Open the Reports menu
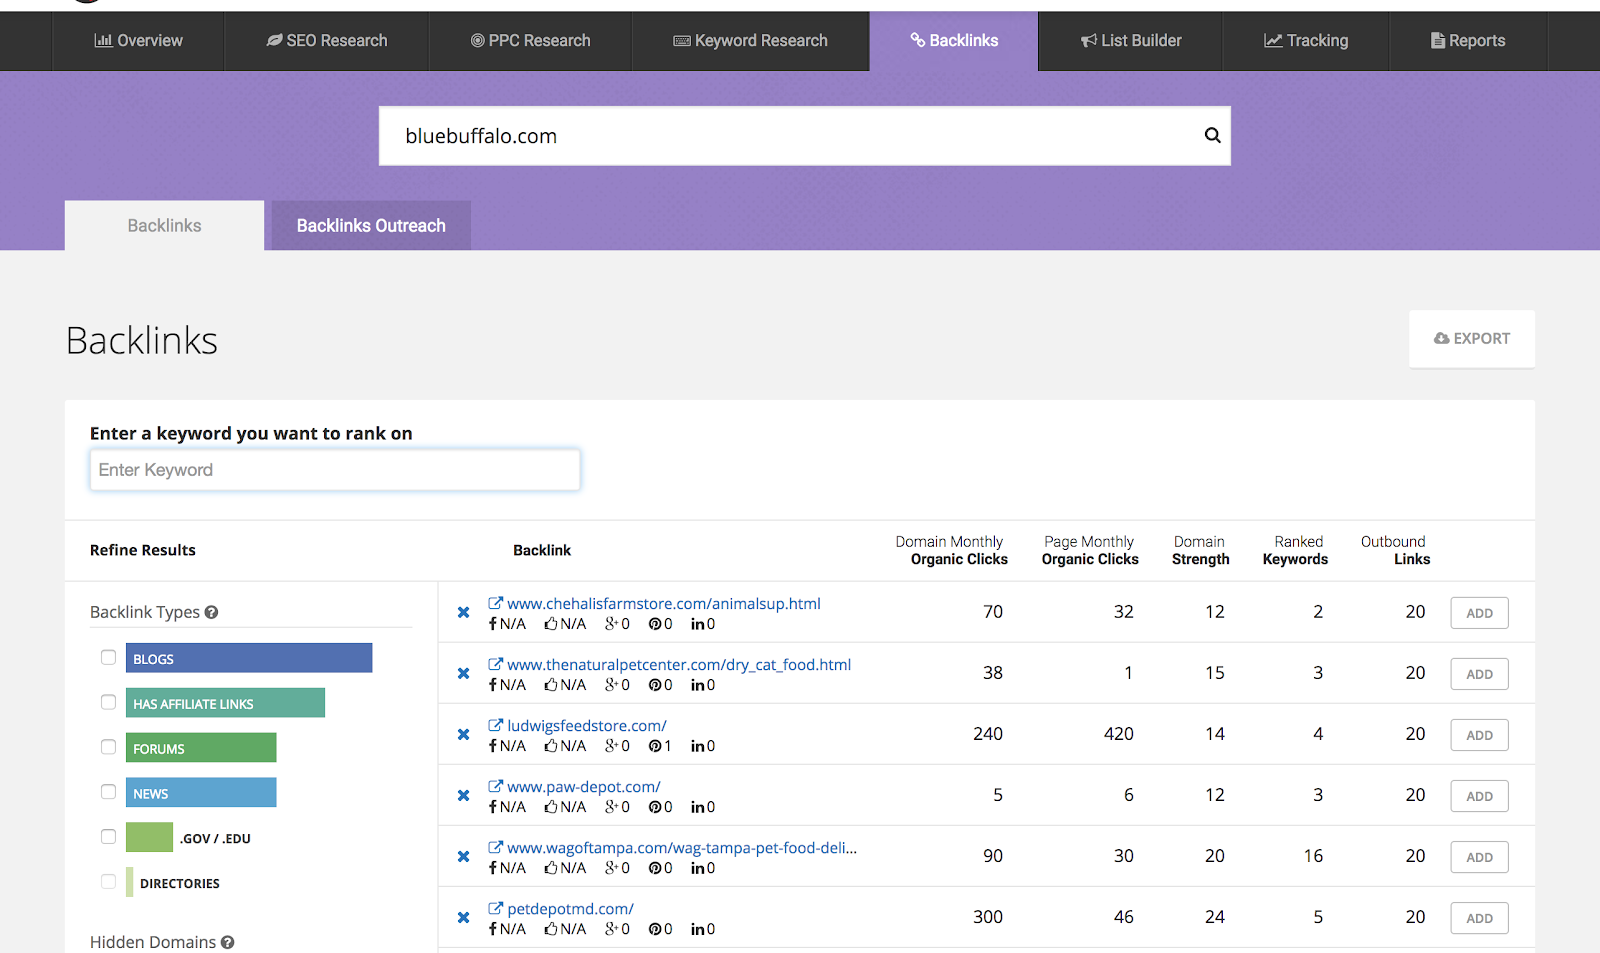 pyautogui.click(x=1467, y=41)
